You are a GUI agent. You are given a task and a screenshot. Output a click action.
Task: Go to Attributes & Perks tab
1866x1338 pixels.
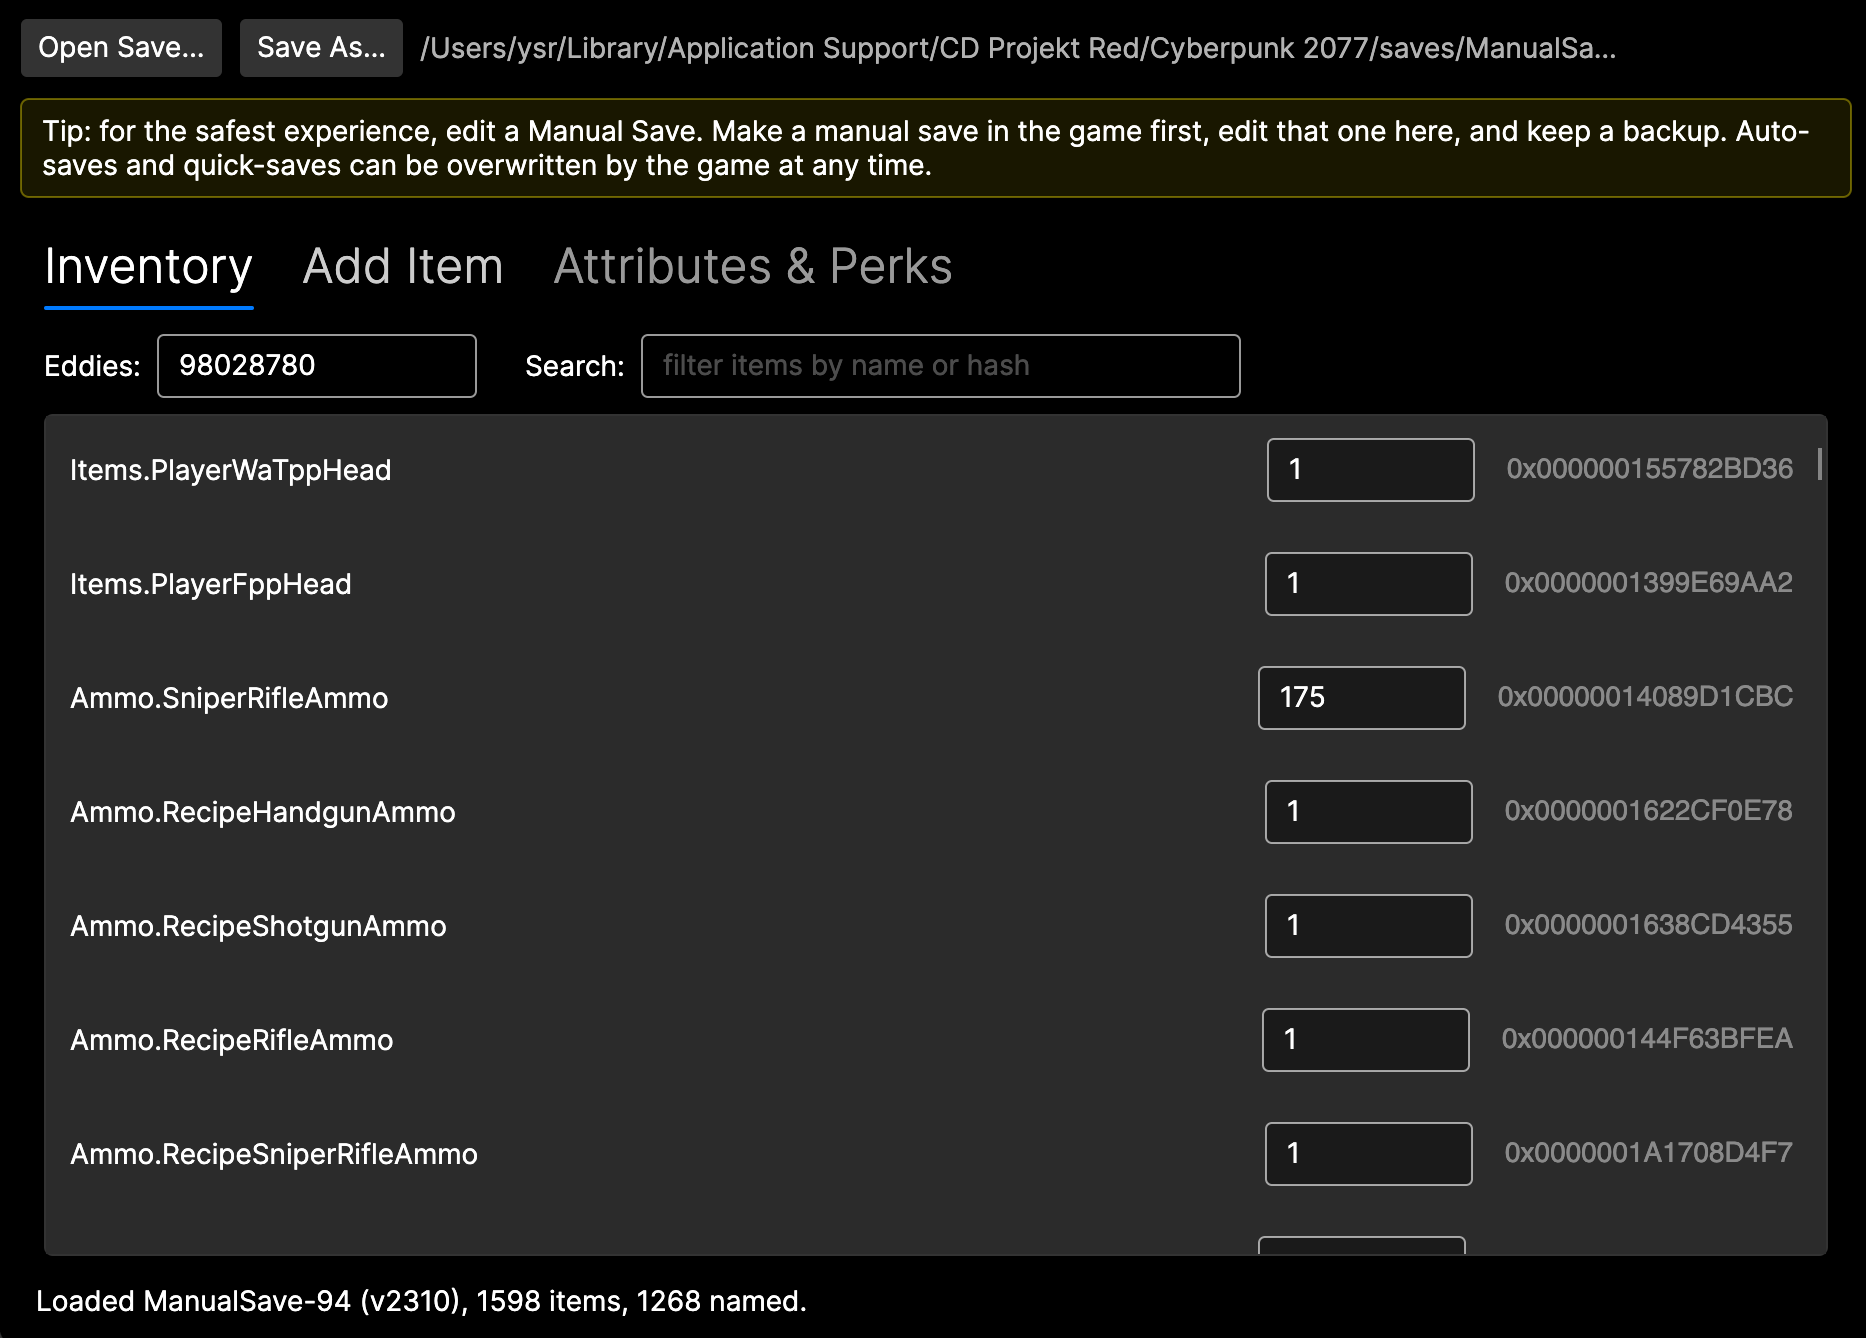click(753, 267)
